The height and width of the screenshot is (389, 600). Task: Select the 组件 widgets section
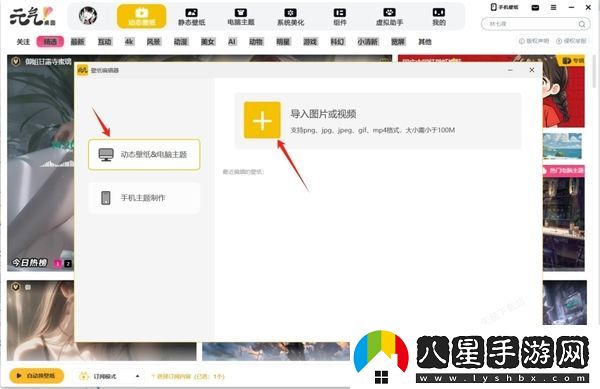tap(340, 17)
